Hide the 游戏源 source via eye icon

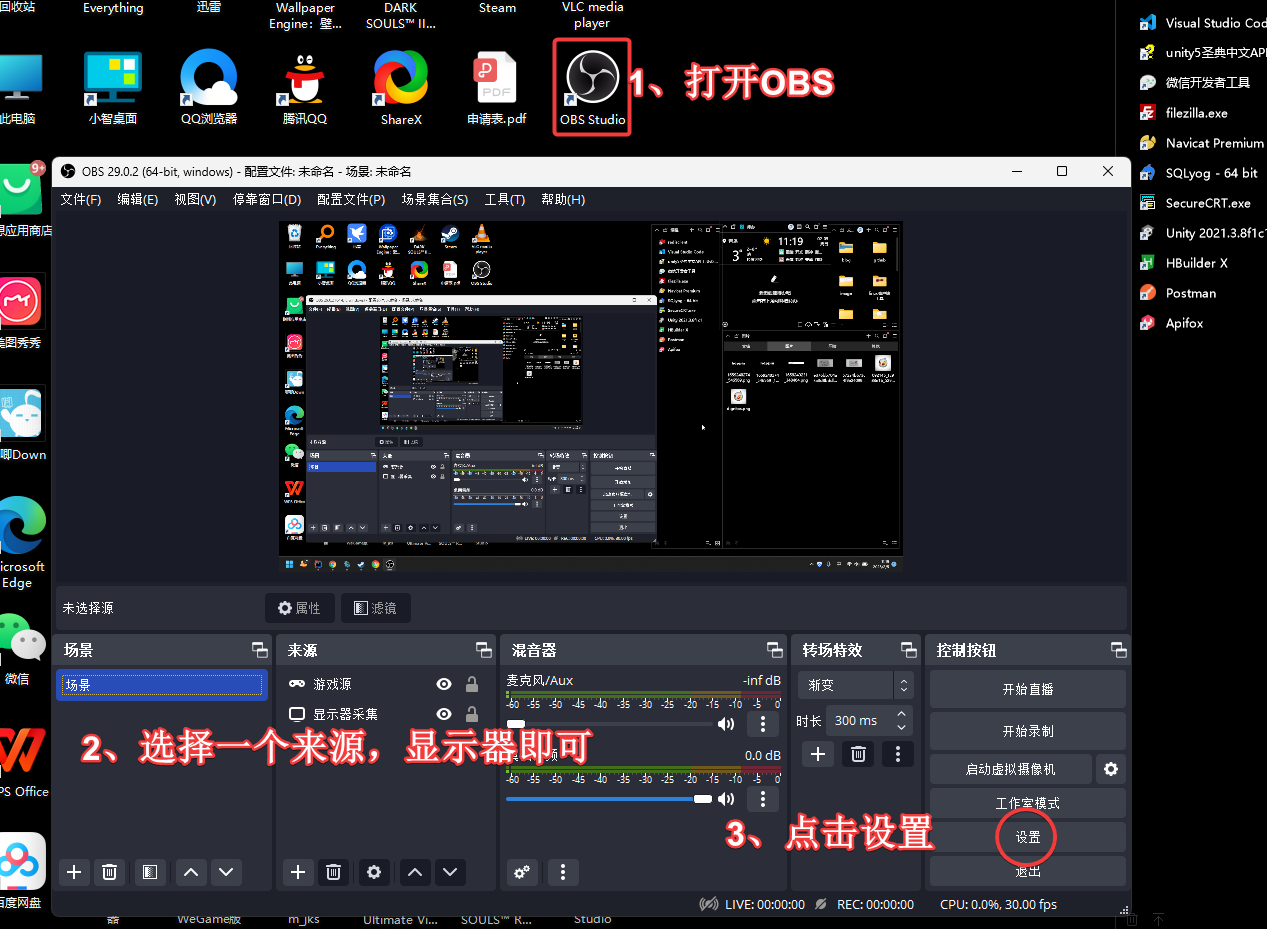click(444, 685)
